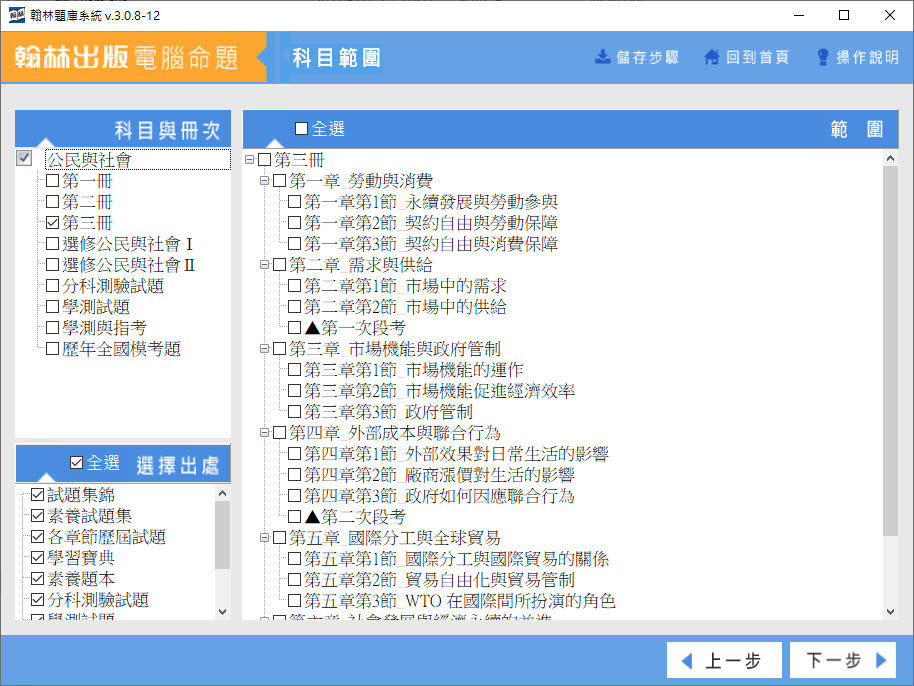
Task: Collapse 第一章_勞動與消費 chapter node
Action: (x=264, y=181)
